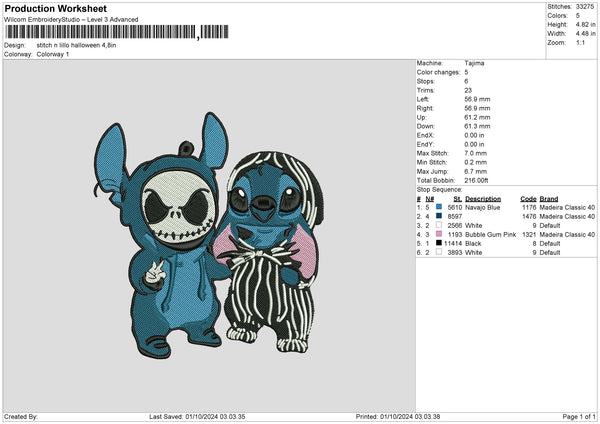Click the White 2566 thread swatch
The width and height of the screenshot is (600, 424).
(x=440, y=225)
